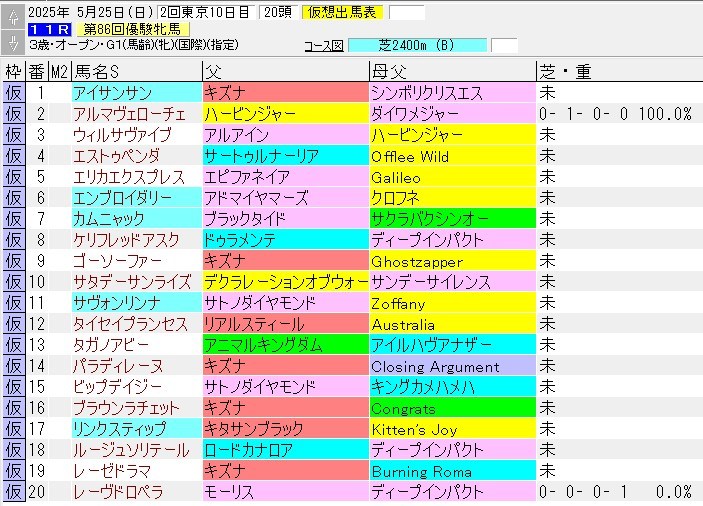Select horse ブラウンラチェット
The image size is (703, 506).
(137, 408)
